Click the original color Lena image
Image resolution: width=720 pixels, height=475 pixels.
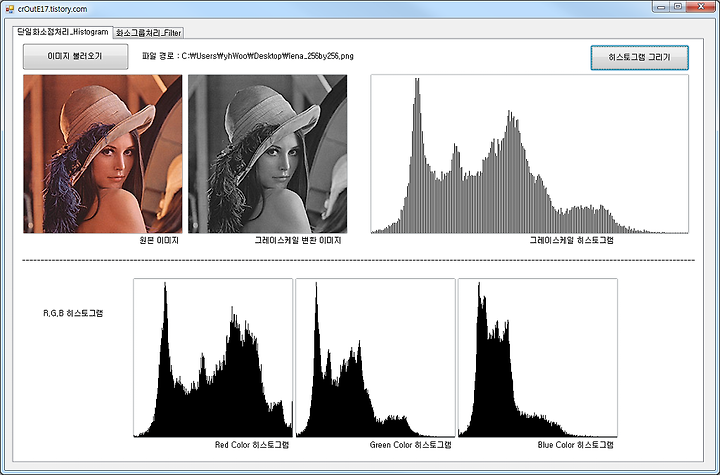point(102,154)
